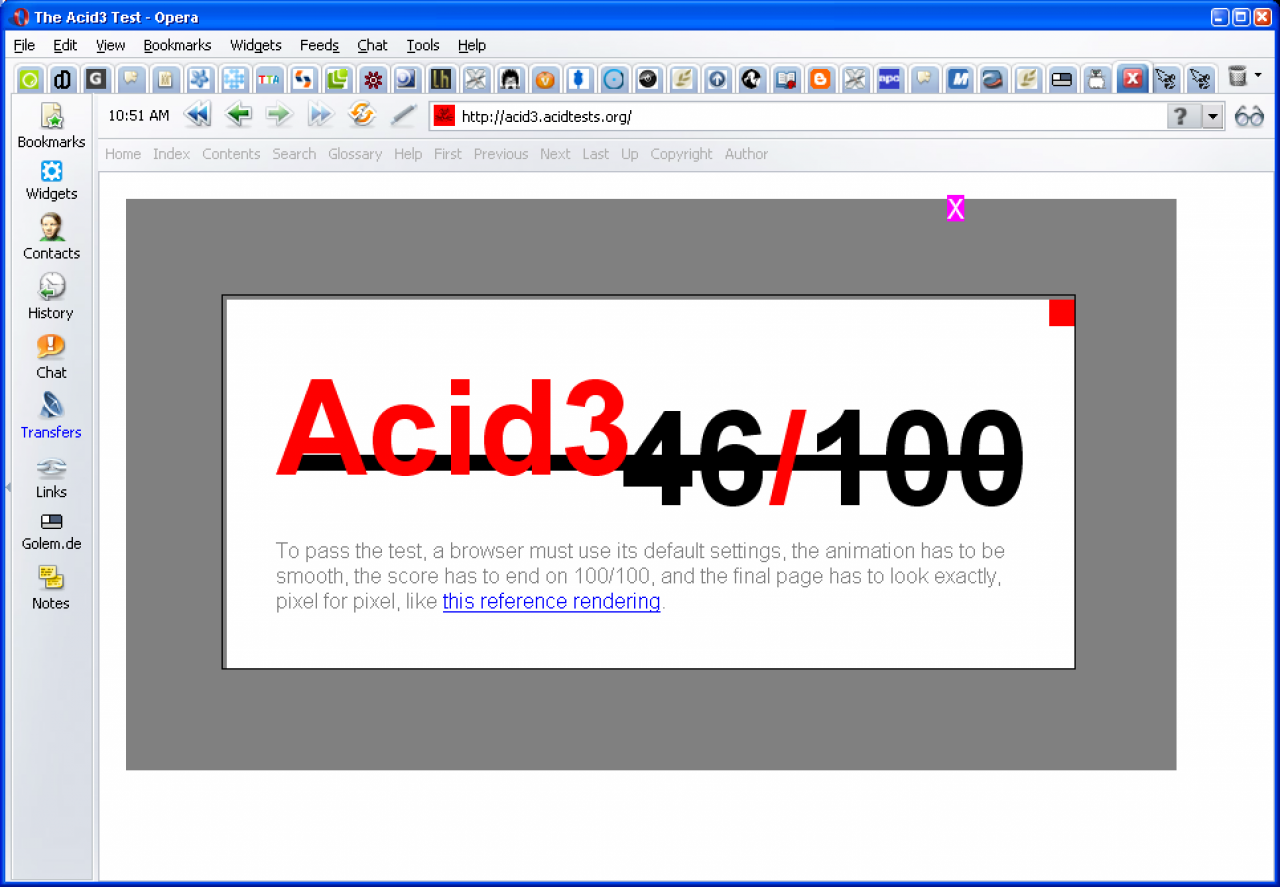Open the Golem.de panel in sidebar
The image size is (1280, 887).
pos(51,531)
